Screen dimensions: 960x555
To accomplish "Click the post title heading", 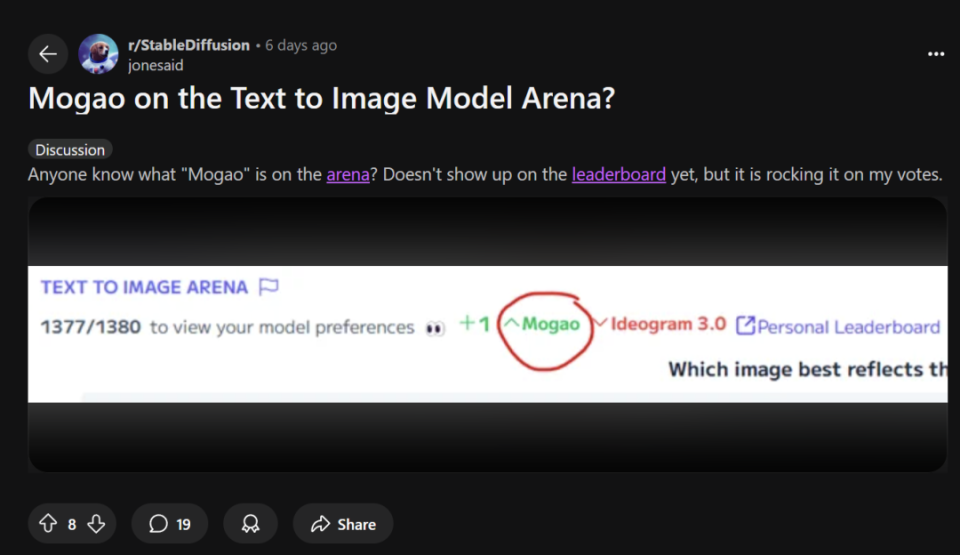I will 321,98.
